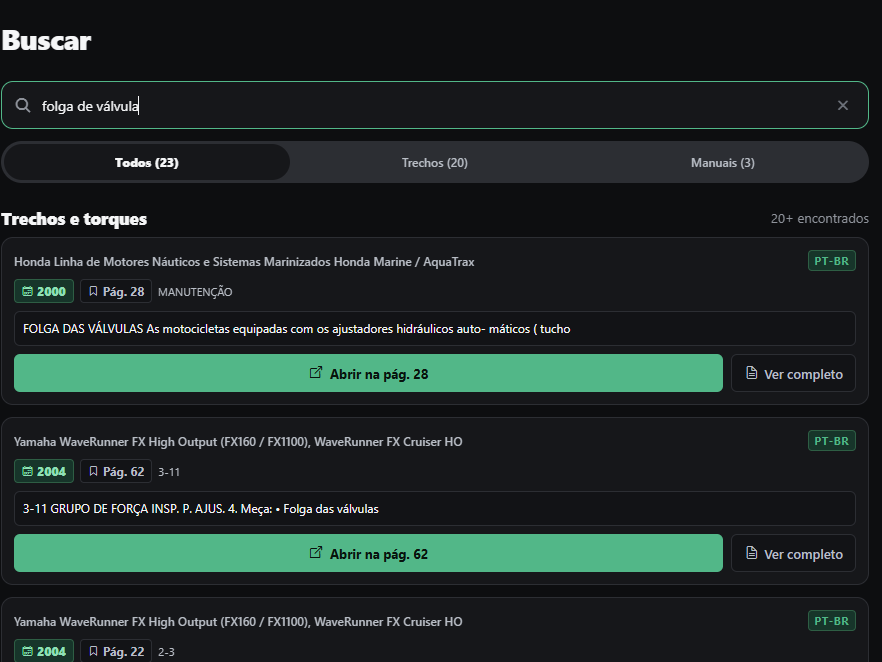882x662 pixels.
Task: Click bookmark icon beside Pág. 22
Action: tap(93, 651)
